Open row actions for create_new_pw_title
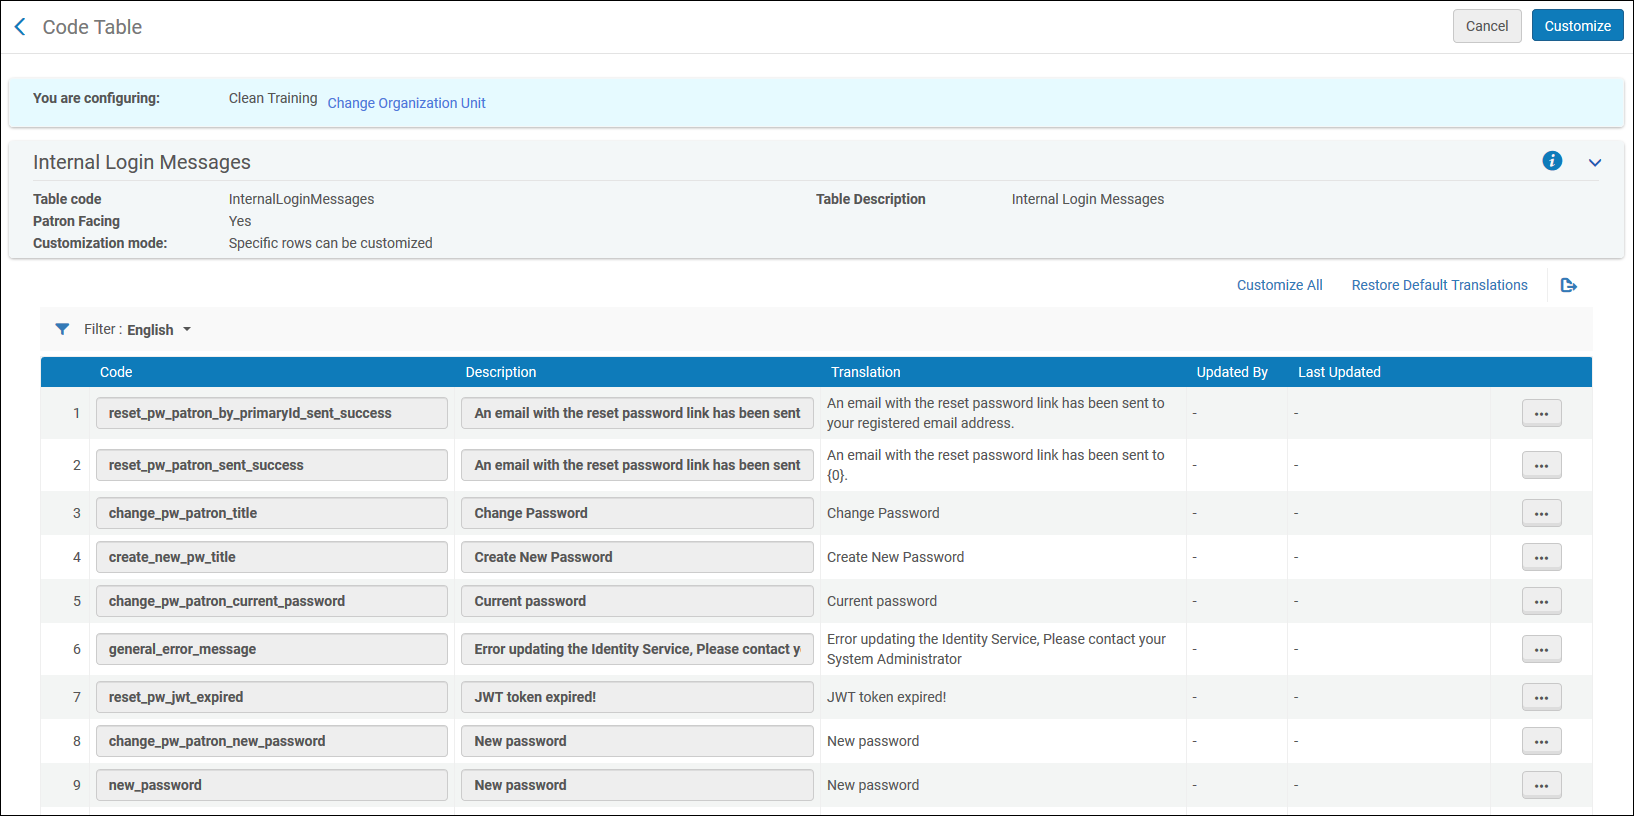The image size is (1634, 816). click(1541, 557)
